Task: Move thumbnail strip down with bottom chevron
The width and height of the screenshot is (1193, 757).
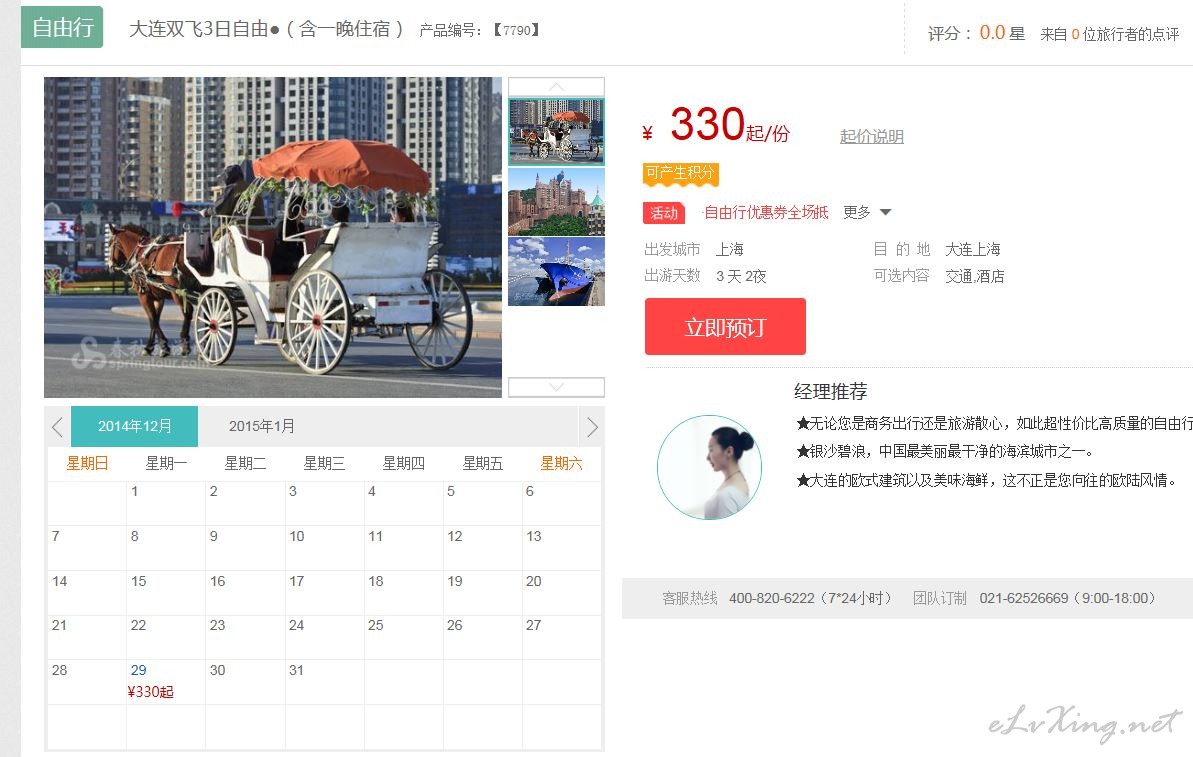Action: [556, 387]
